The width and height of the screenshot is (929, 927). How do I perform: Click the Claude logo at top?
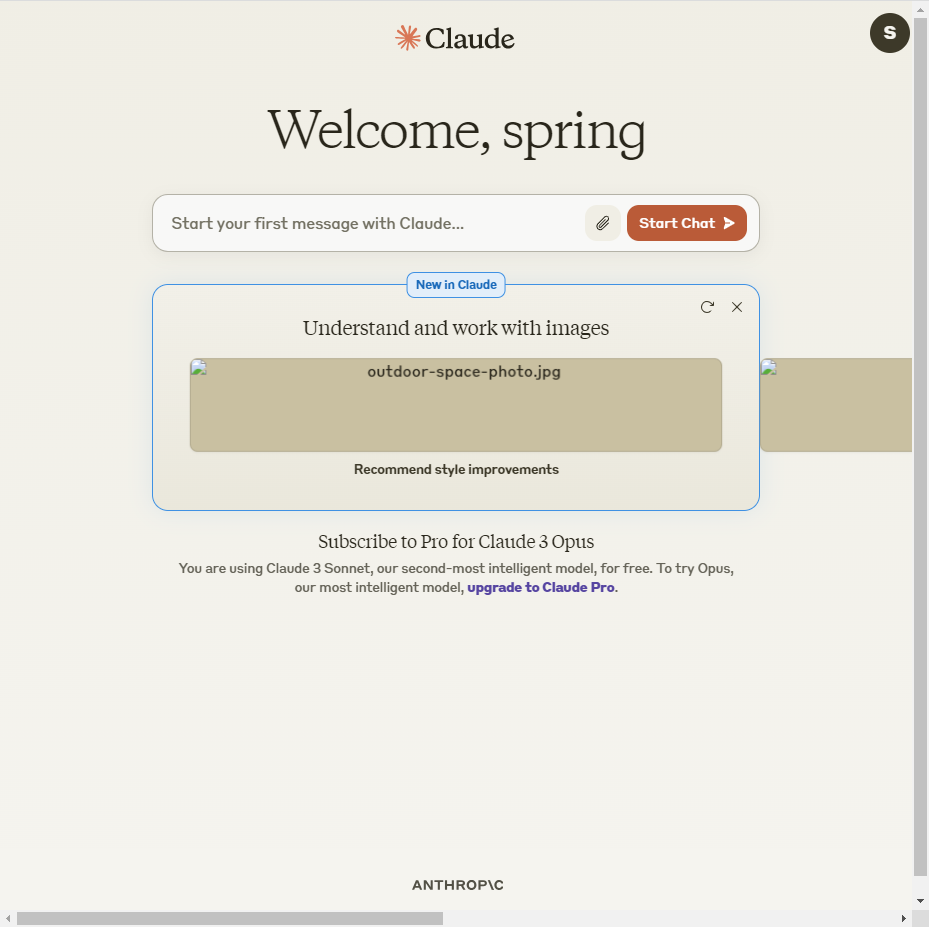455,39
